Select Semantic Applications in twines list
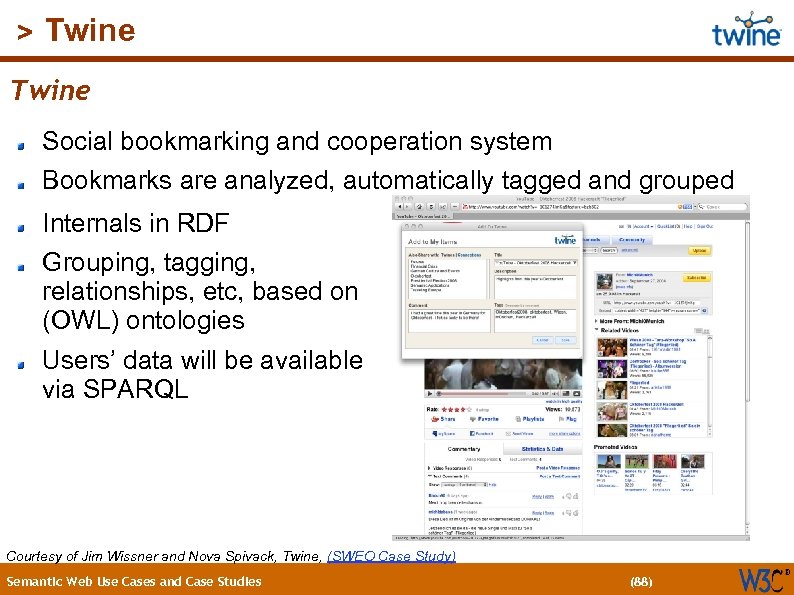 (x=430, y=285)
